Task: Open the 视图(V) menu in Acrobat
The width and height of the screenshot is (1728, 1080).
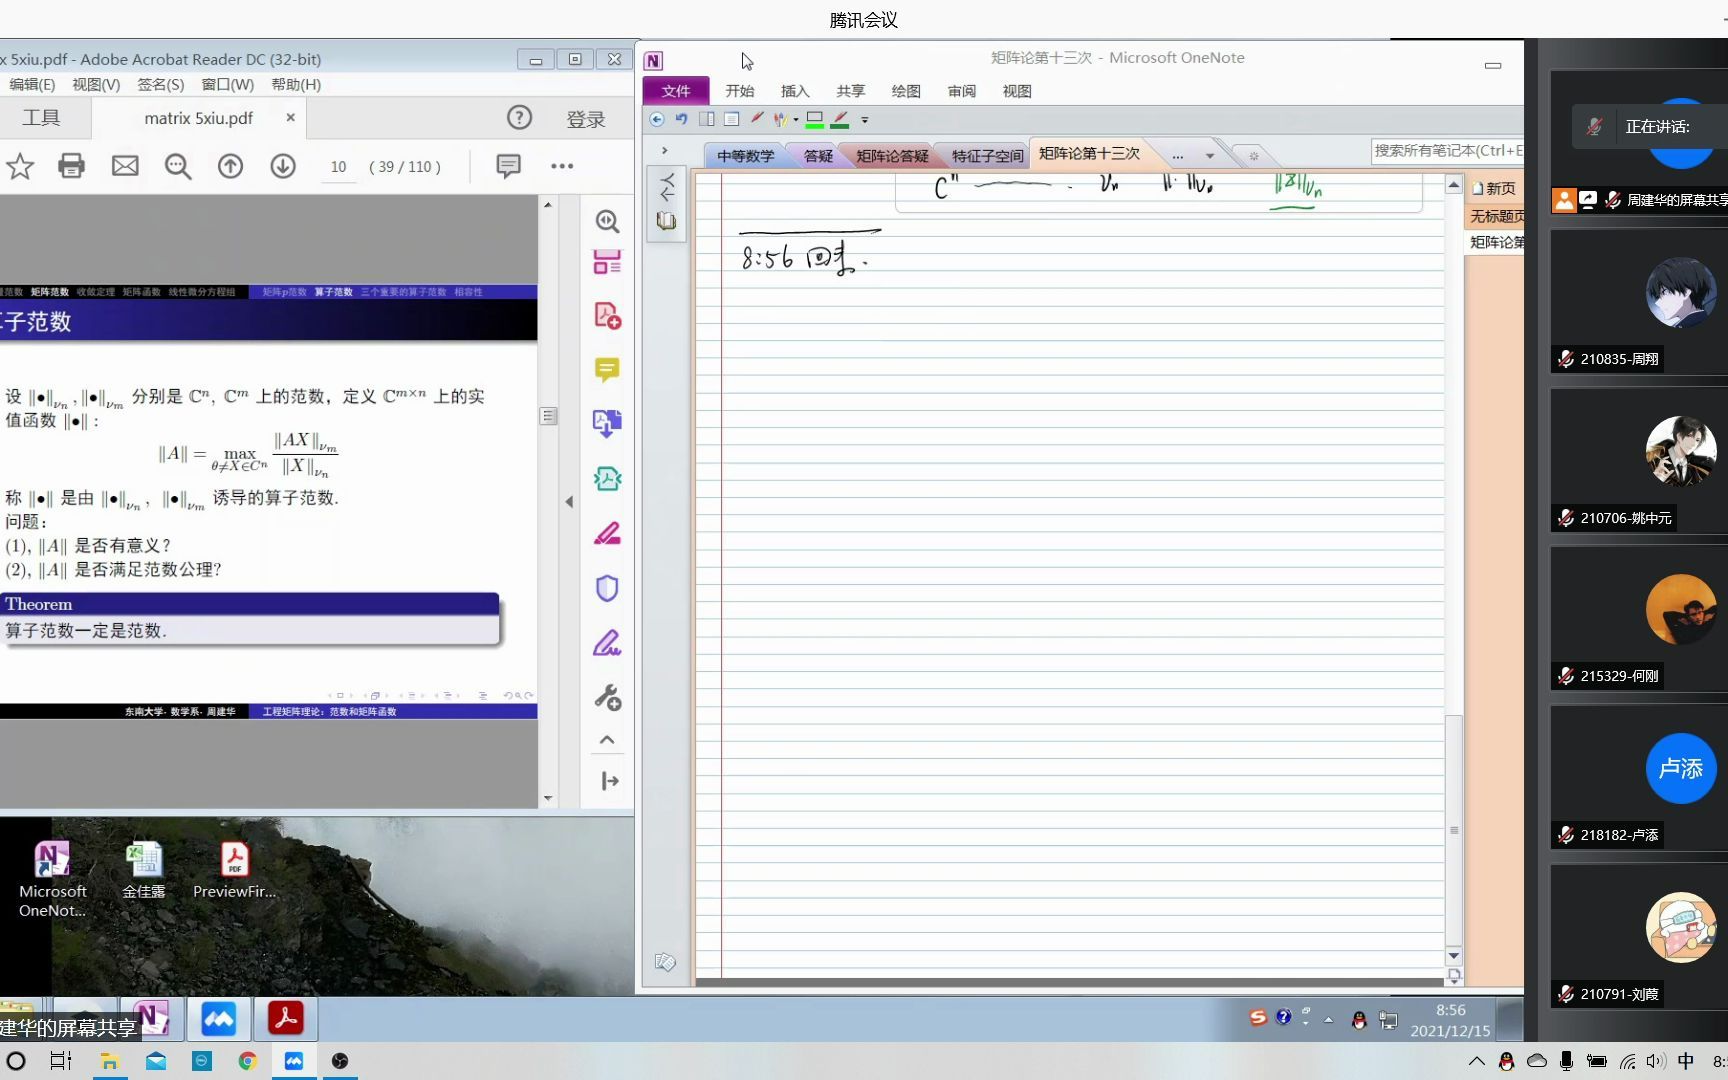Action: pyautogui.click(x=96, y=85)
